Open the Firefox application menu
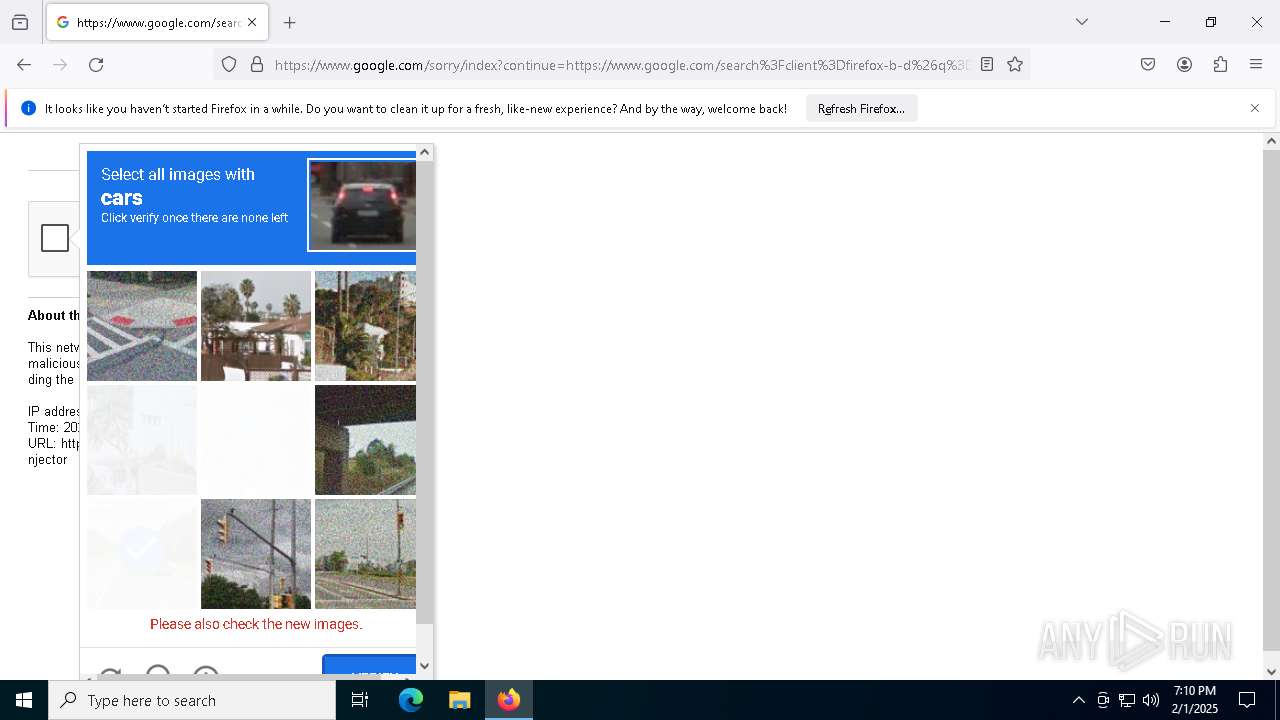Screen dimensions: 1280x720 (x=1256, y=65)
